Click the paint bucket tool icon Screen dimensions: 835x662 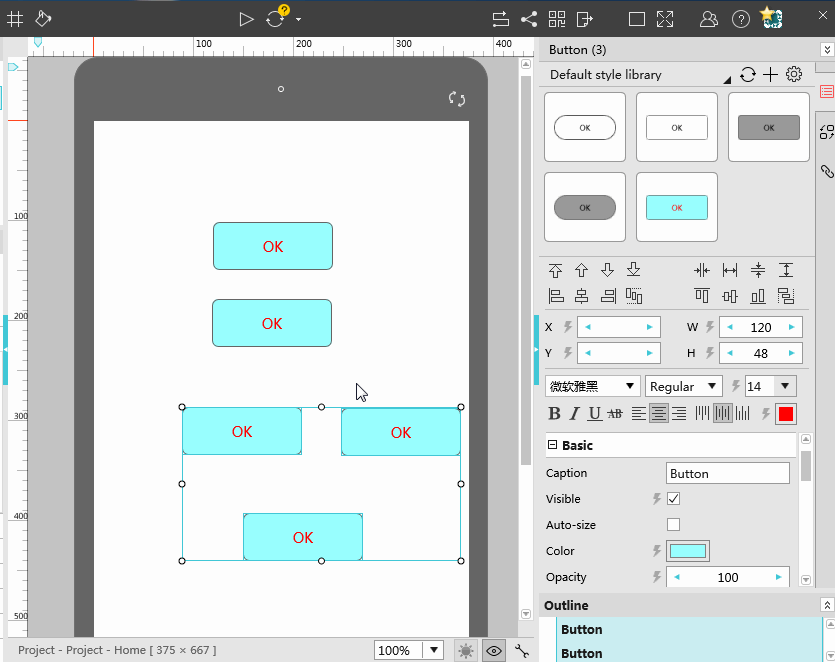coord(43,19)
